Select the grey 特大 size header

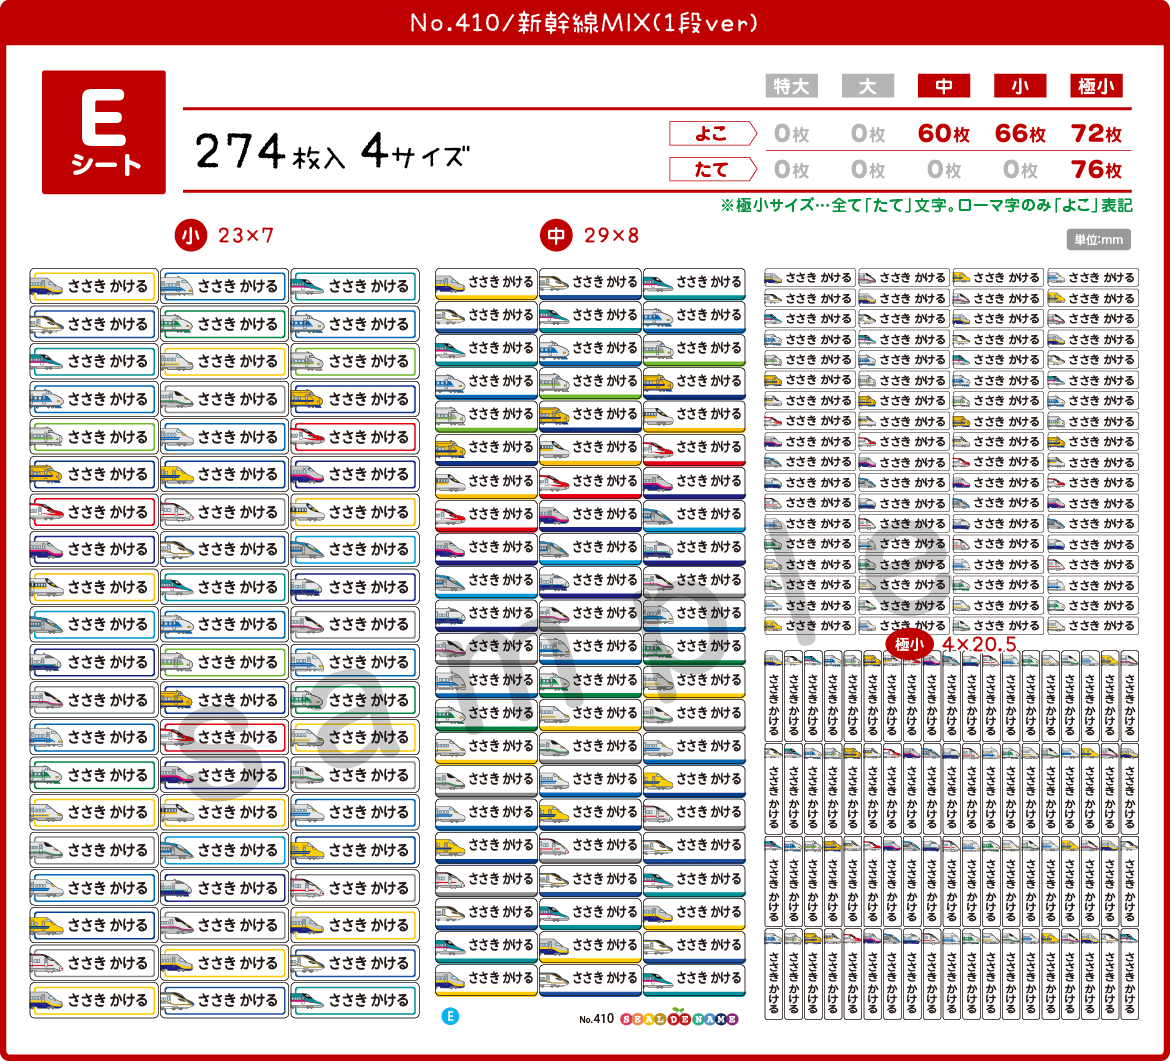[791, 86]
